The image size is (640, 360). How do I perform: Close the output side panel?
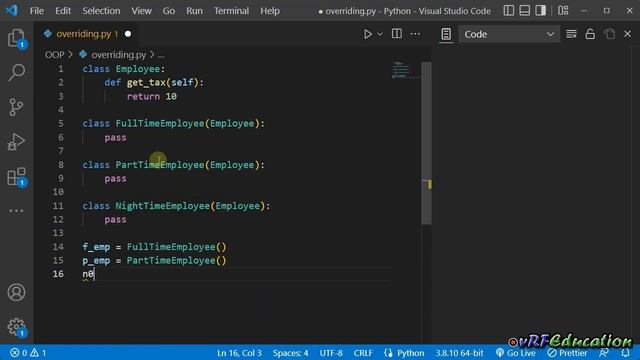(x=628, y=34)
